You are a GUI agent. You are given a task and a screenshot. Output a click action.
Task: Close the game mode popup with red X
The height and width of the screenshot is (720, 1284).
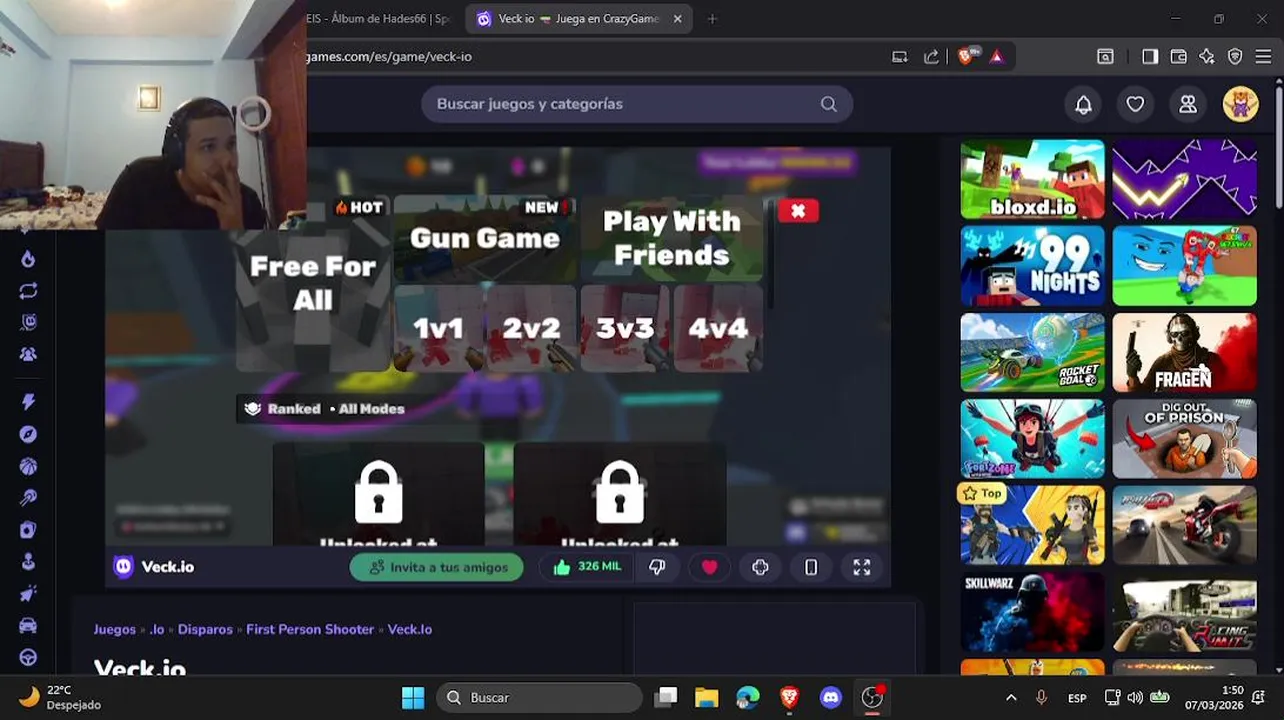pos(798,211)
